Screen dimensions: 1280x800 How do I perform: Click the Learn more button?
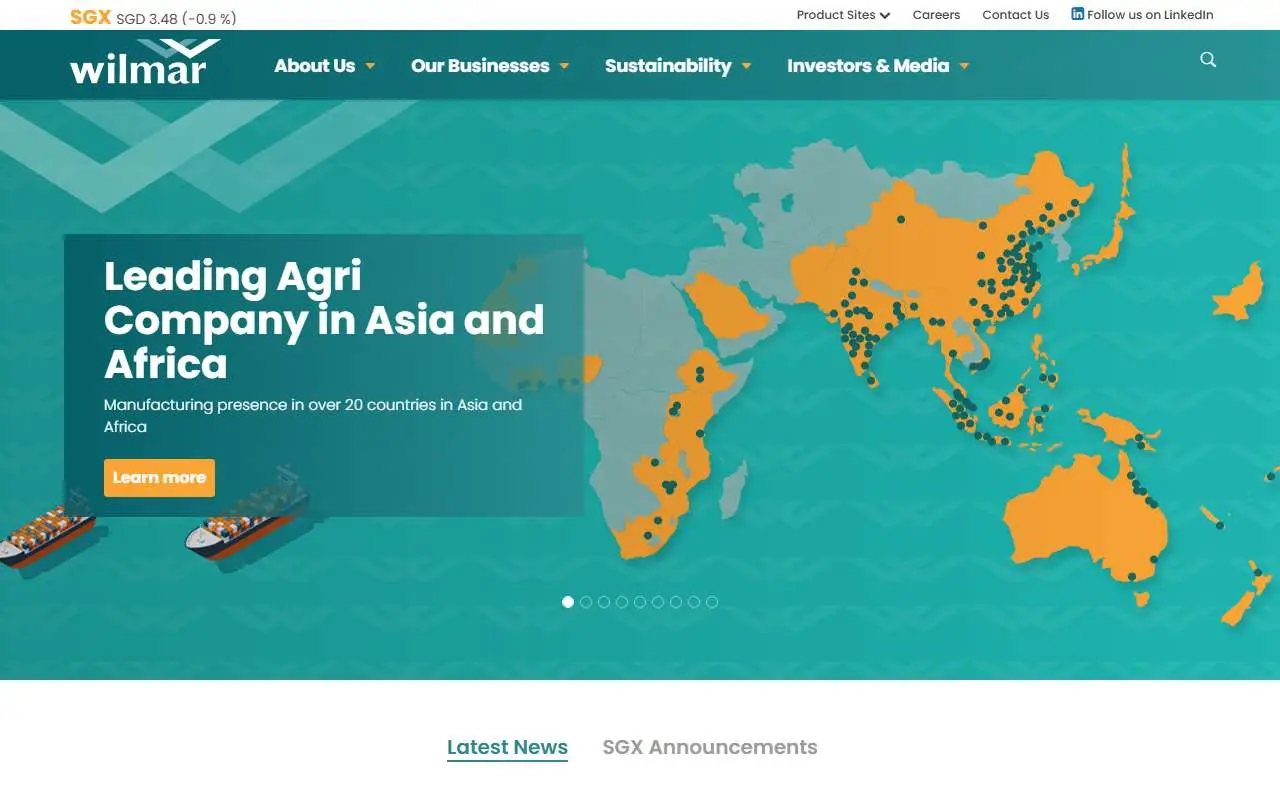point(159,478)
